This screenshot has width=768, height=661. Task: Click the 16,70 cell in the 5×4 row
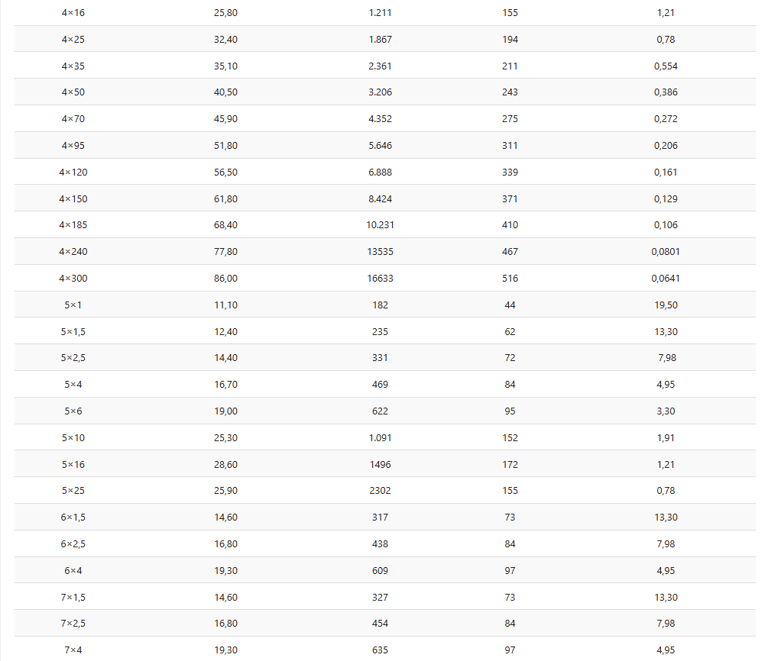tap(226, 384)
